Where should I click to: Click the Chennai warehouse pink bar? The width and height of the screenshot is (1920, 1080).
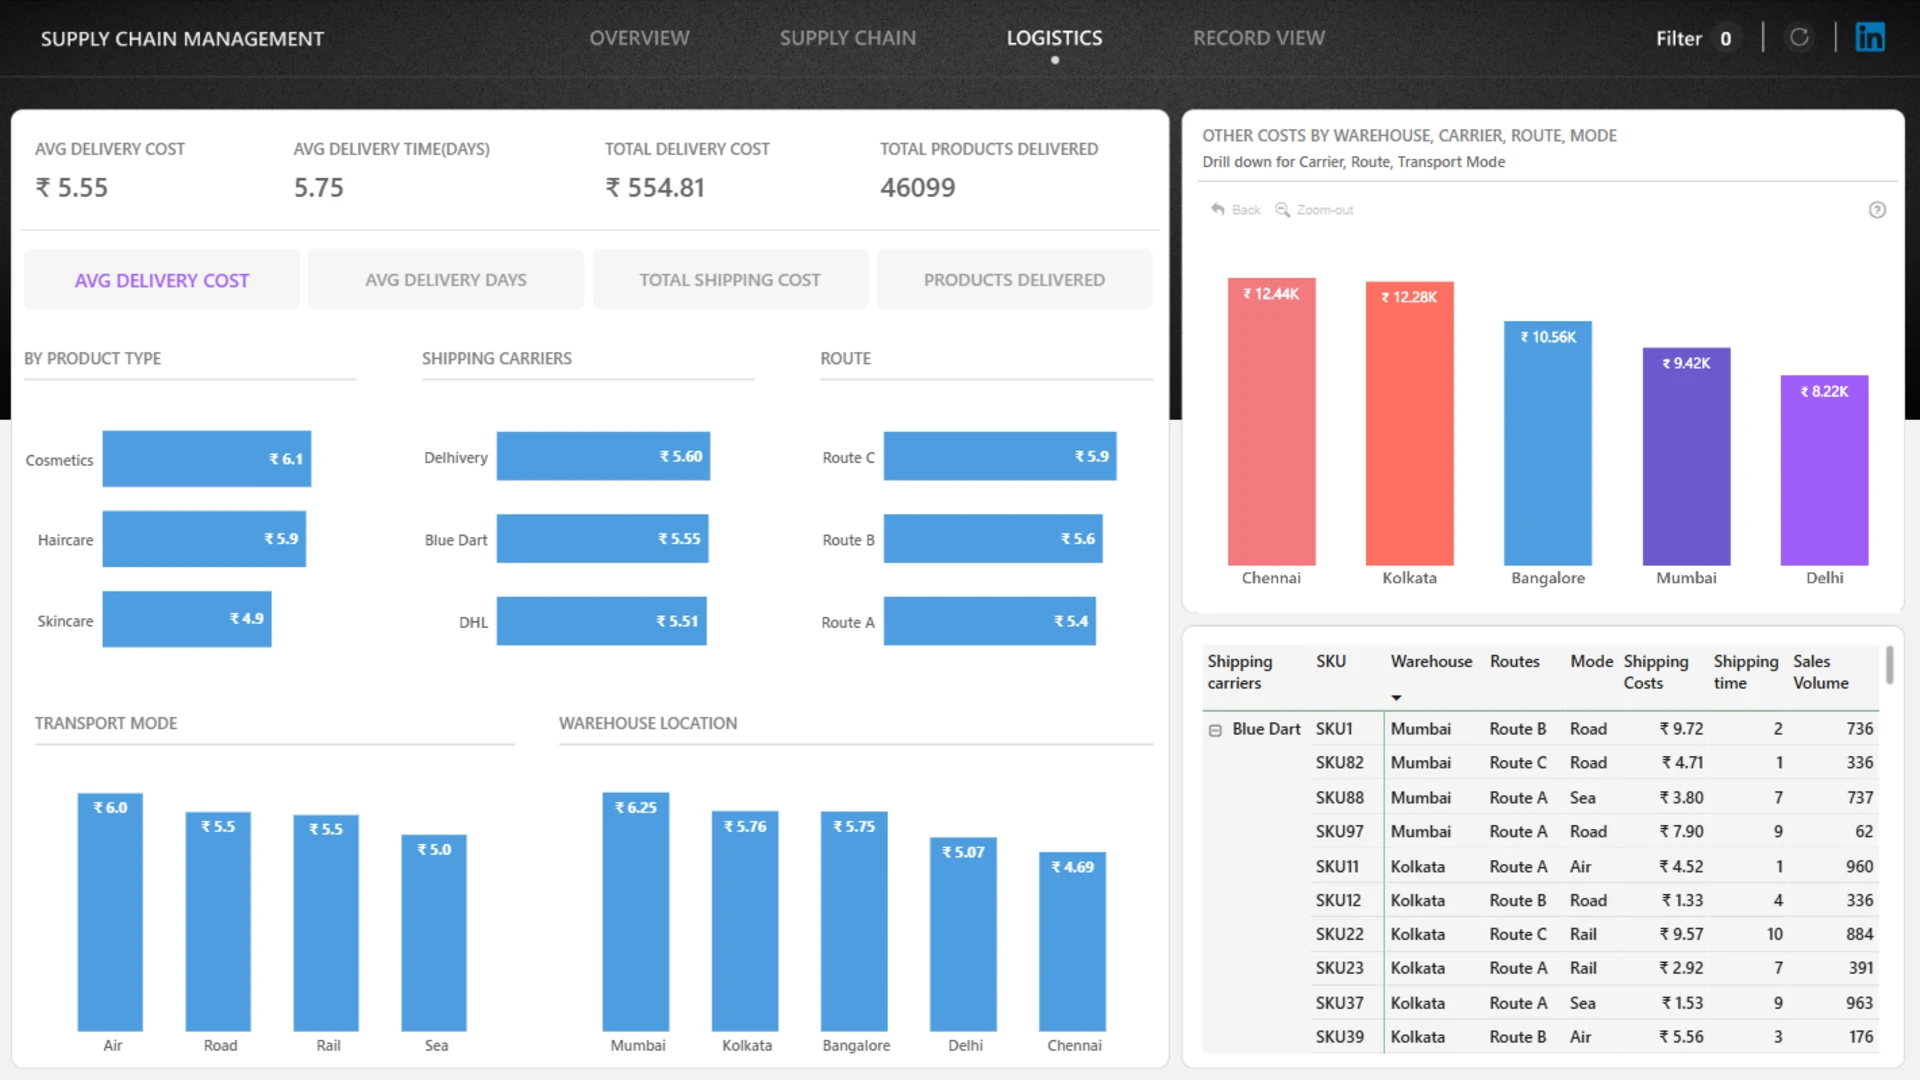[x=1271, y=422]
